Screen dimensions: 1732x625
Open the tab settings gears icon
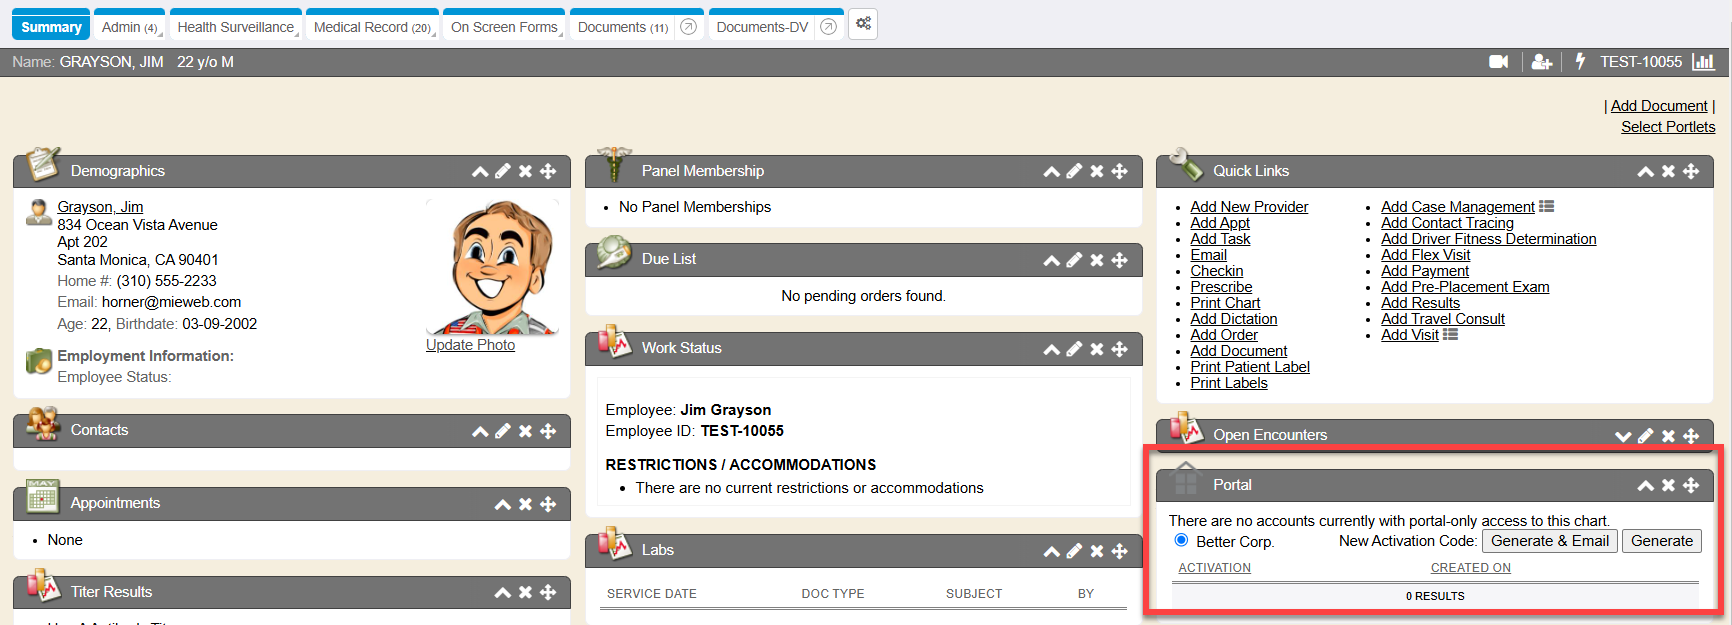pyautogui.click(x=863, y=24)
